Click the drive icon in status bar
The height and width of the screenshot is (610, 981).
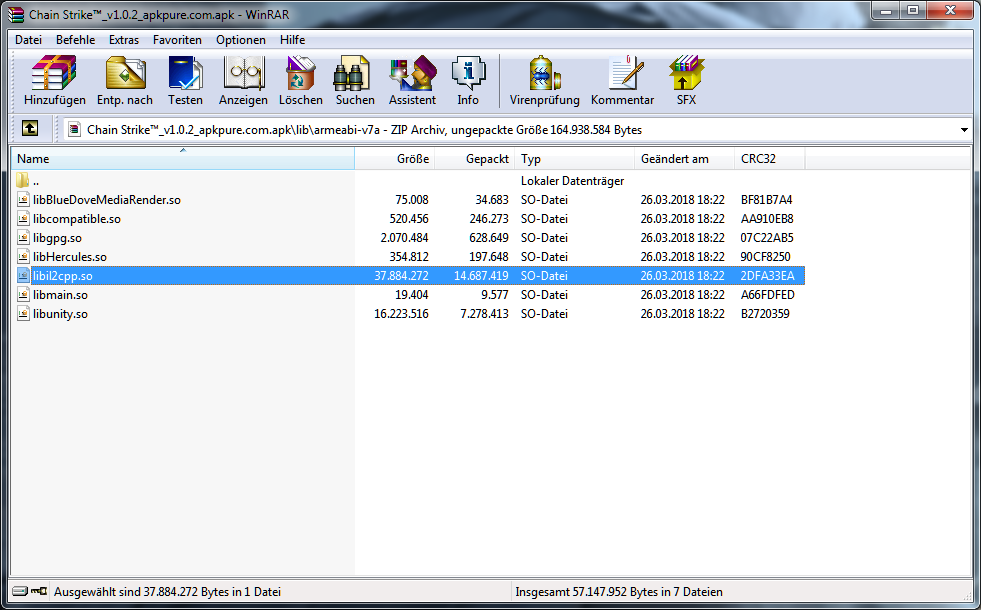click(20, 591)
